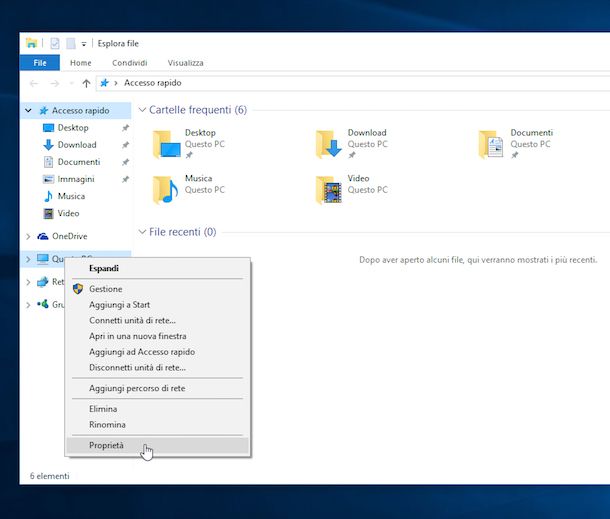The height and width of the screenshot is (519, 610).
Task: Choose Rinomina from the context menu
Action: point(158,424)
